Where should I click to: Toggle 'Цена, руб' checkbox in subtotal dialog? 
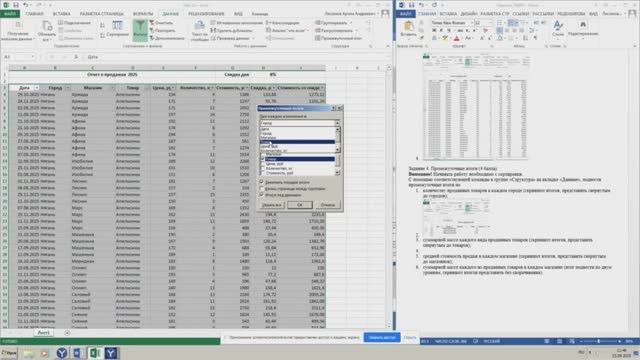pos(262,164)
